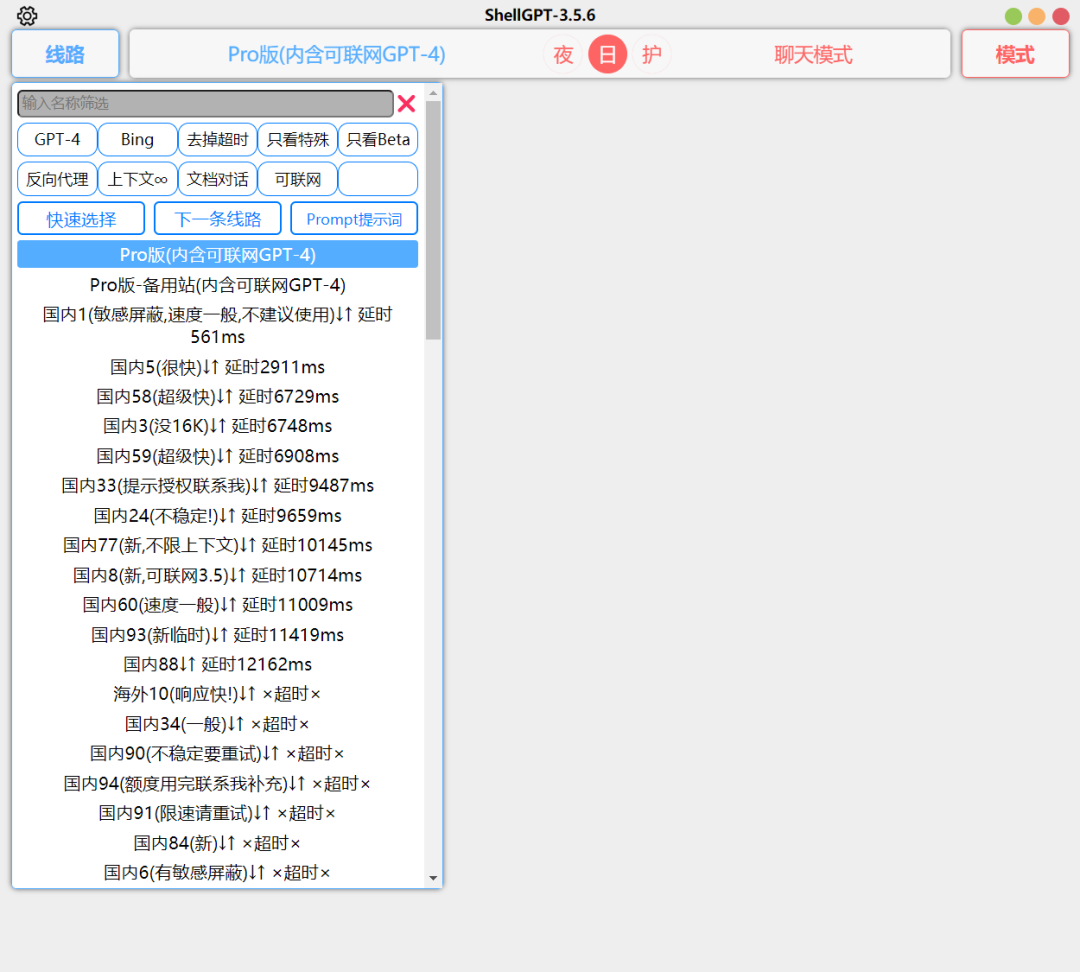Open Prompt提示词 button
Viewport: 1080px width, 972px height.
(x=354, y=219)
